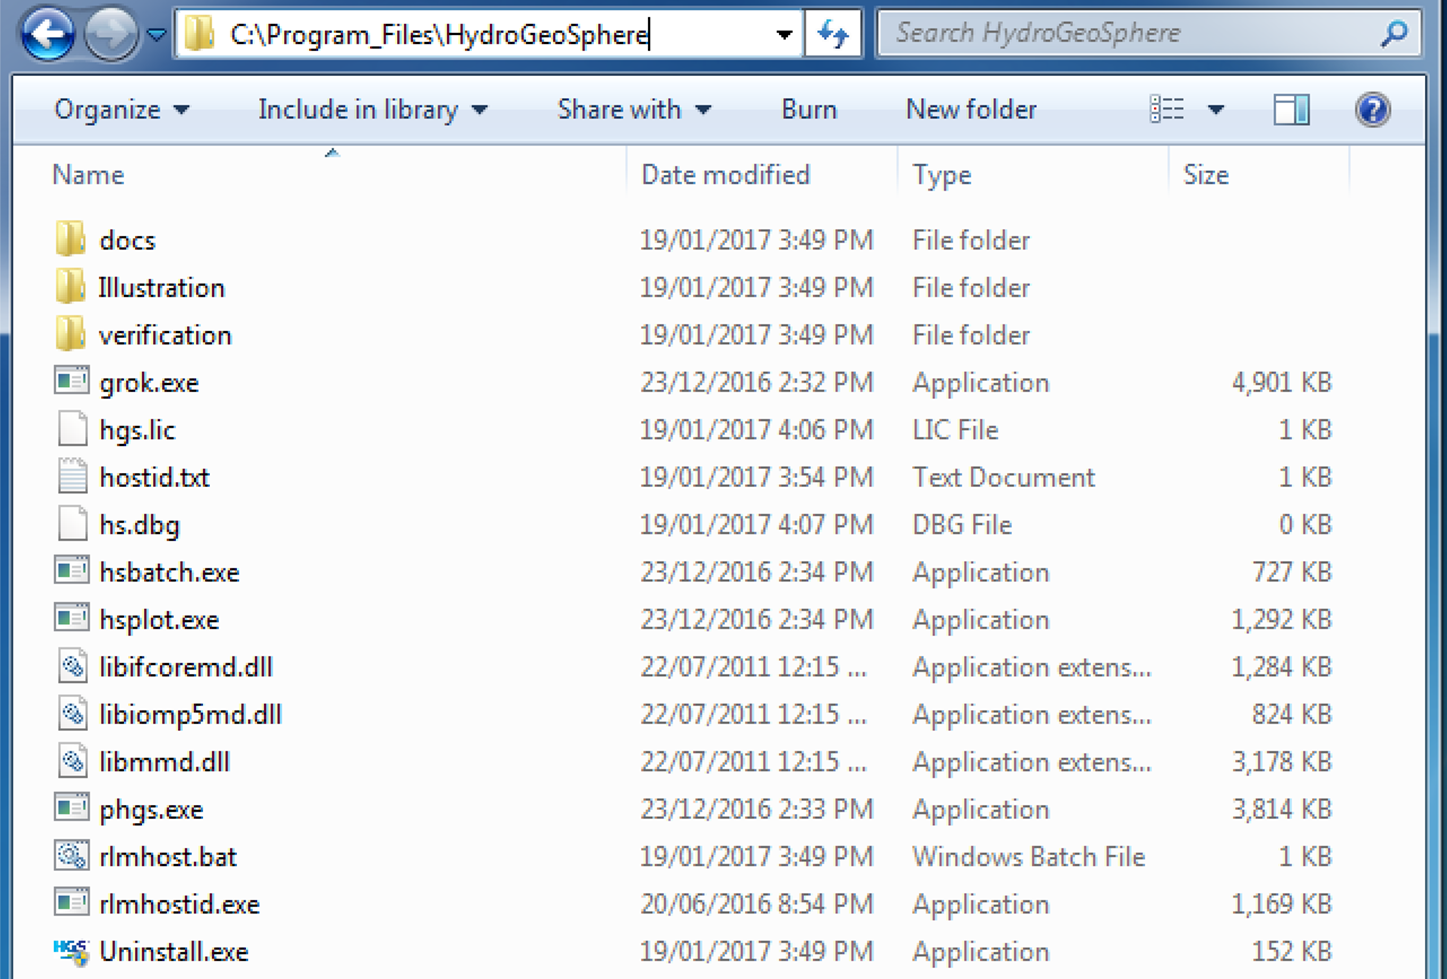The image size is (1447, 979).
Task: Click the 3,814 KB size value
Action: 1281,809
